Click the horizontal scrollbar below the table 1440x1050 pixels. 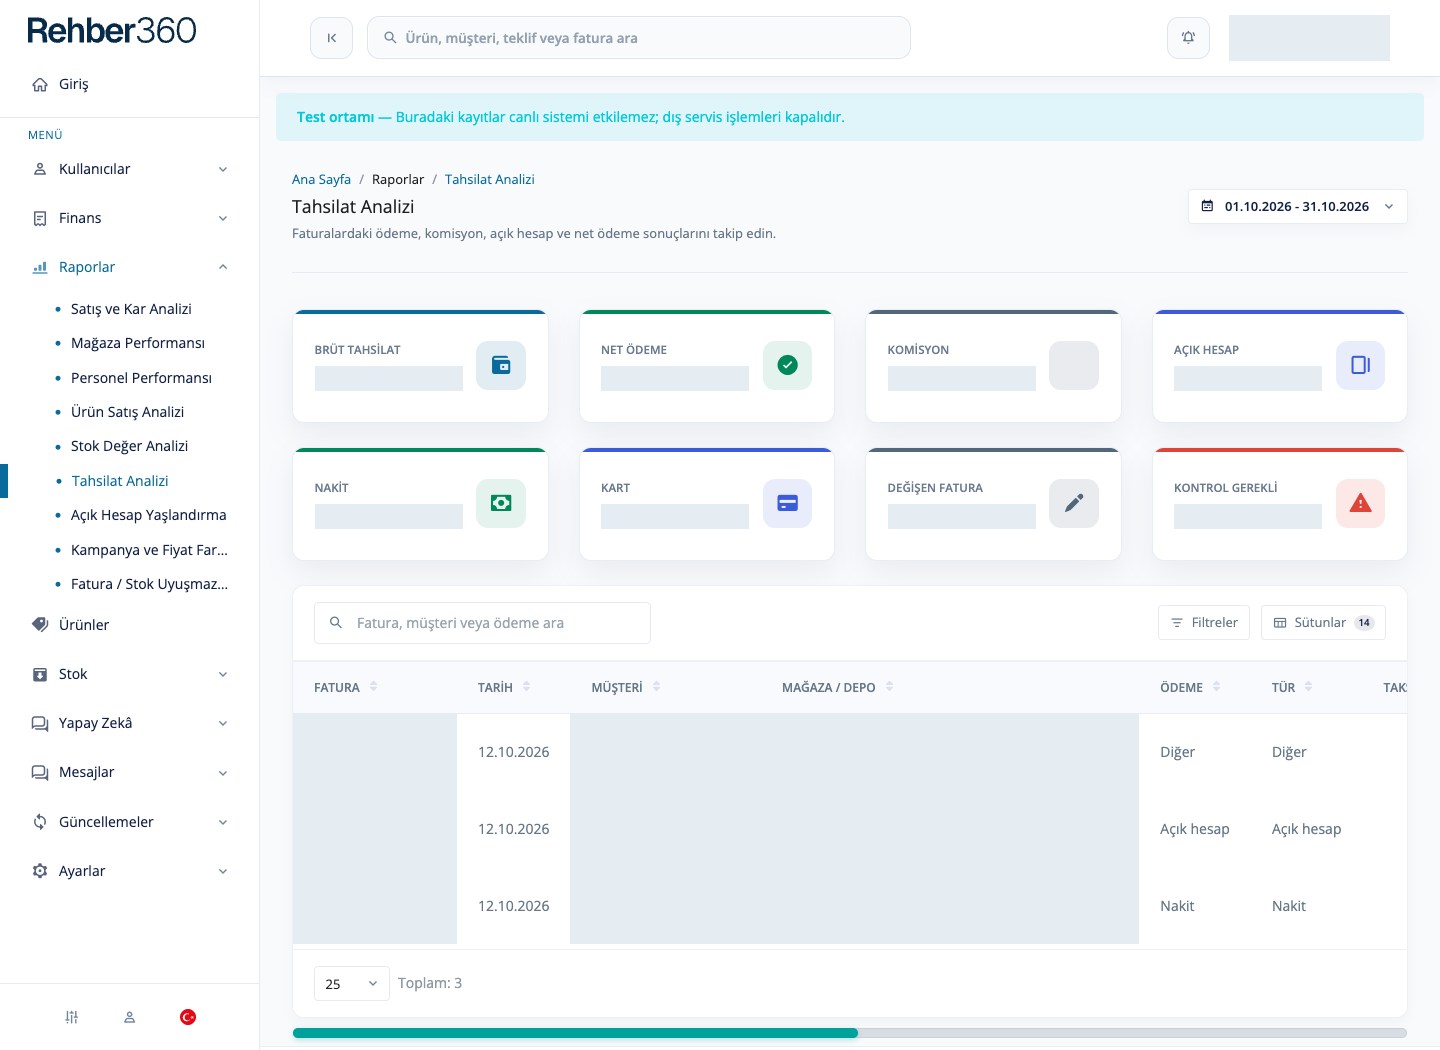click(x=850, y=1033)
